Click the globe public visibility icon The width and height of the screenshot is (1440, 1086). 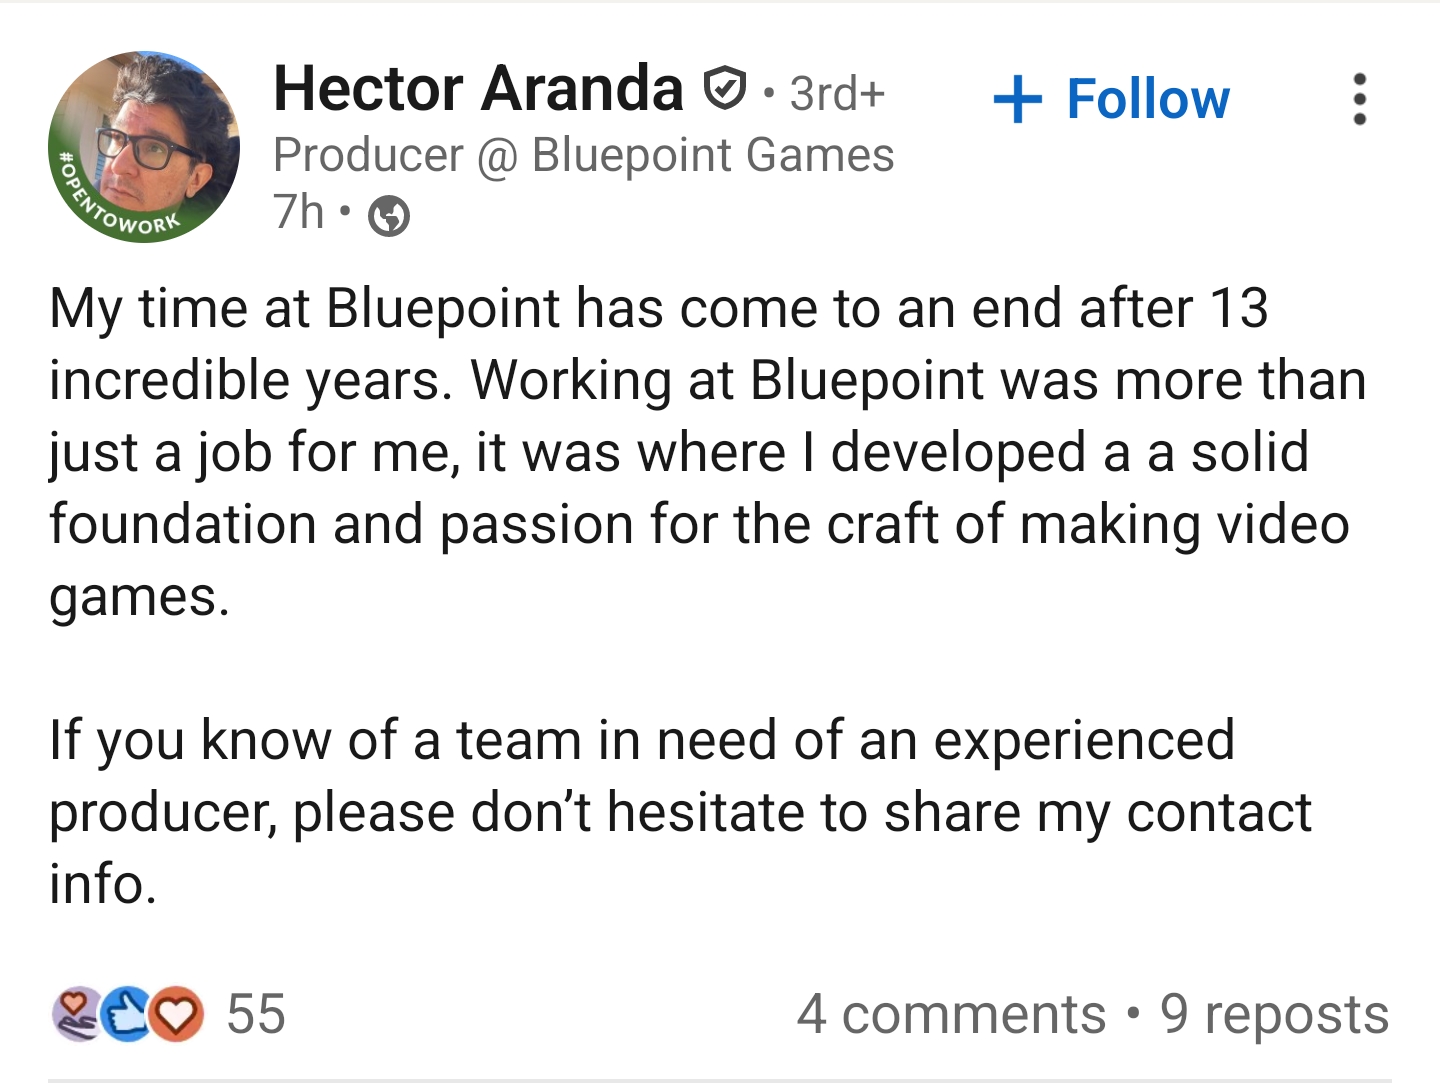coord(389,215)
